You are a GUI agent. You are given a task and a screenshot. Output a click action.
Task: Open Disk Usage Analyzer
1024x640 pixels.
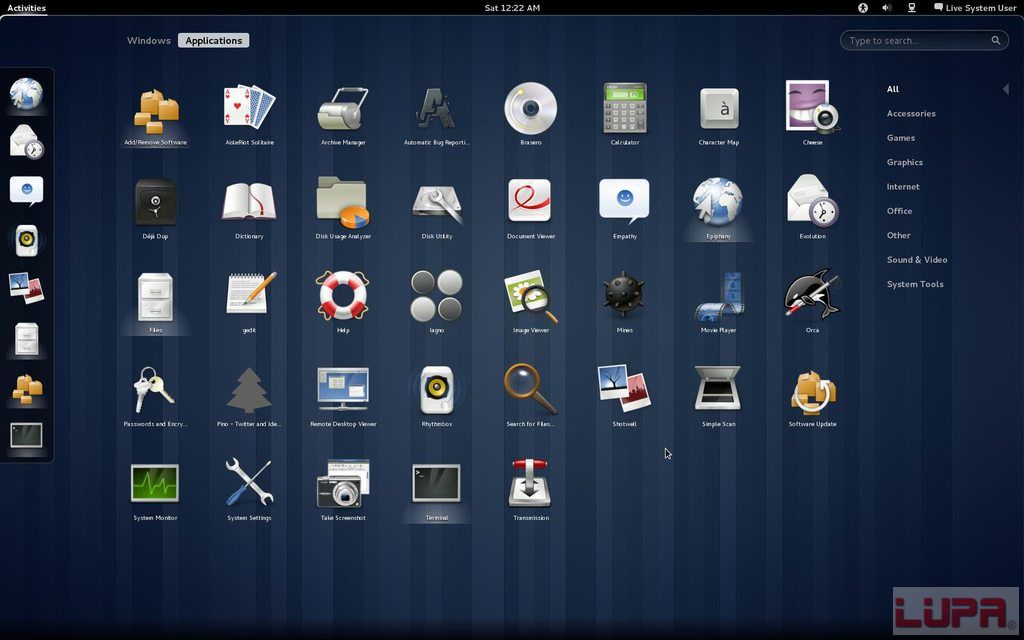tap(343, 208)
